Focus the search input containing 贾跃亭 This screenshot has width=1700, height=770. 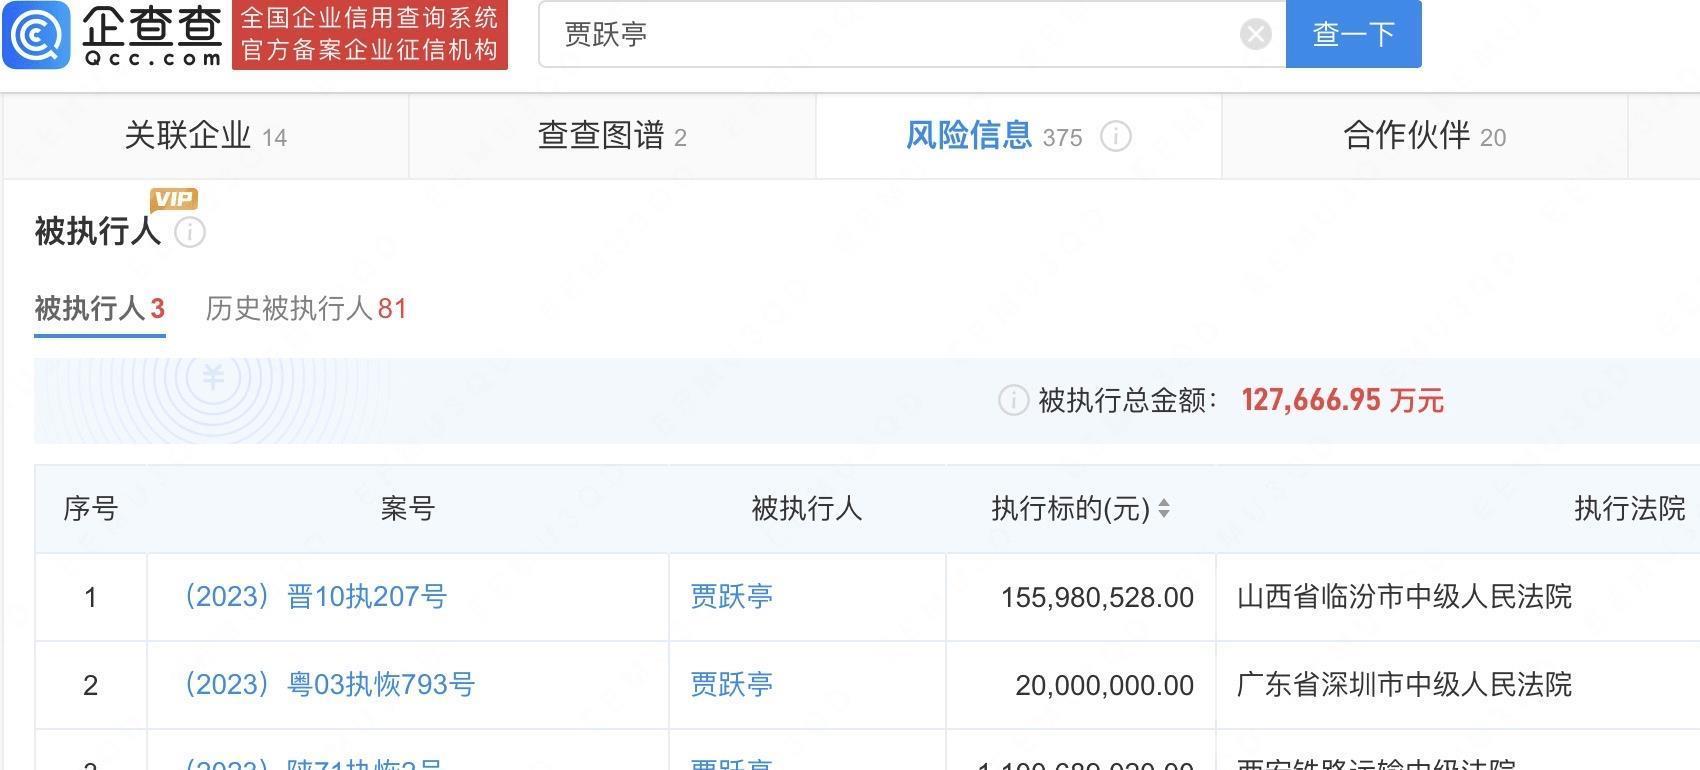point(890,35)
